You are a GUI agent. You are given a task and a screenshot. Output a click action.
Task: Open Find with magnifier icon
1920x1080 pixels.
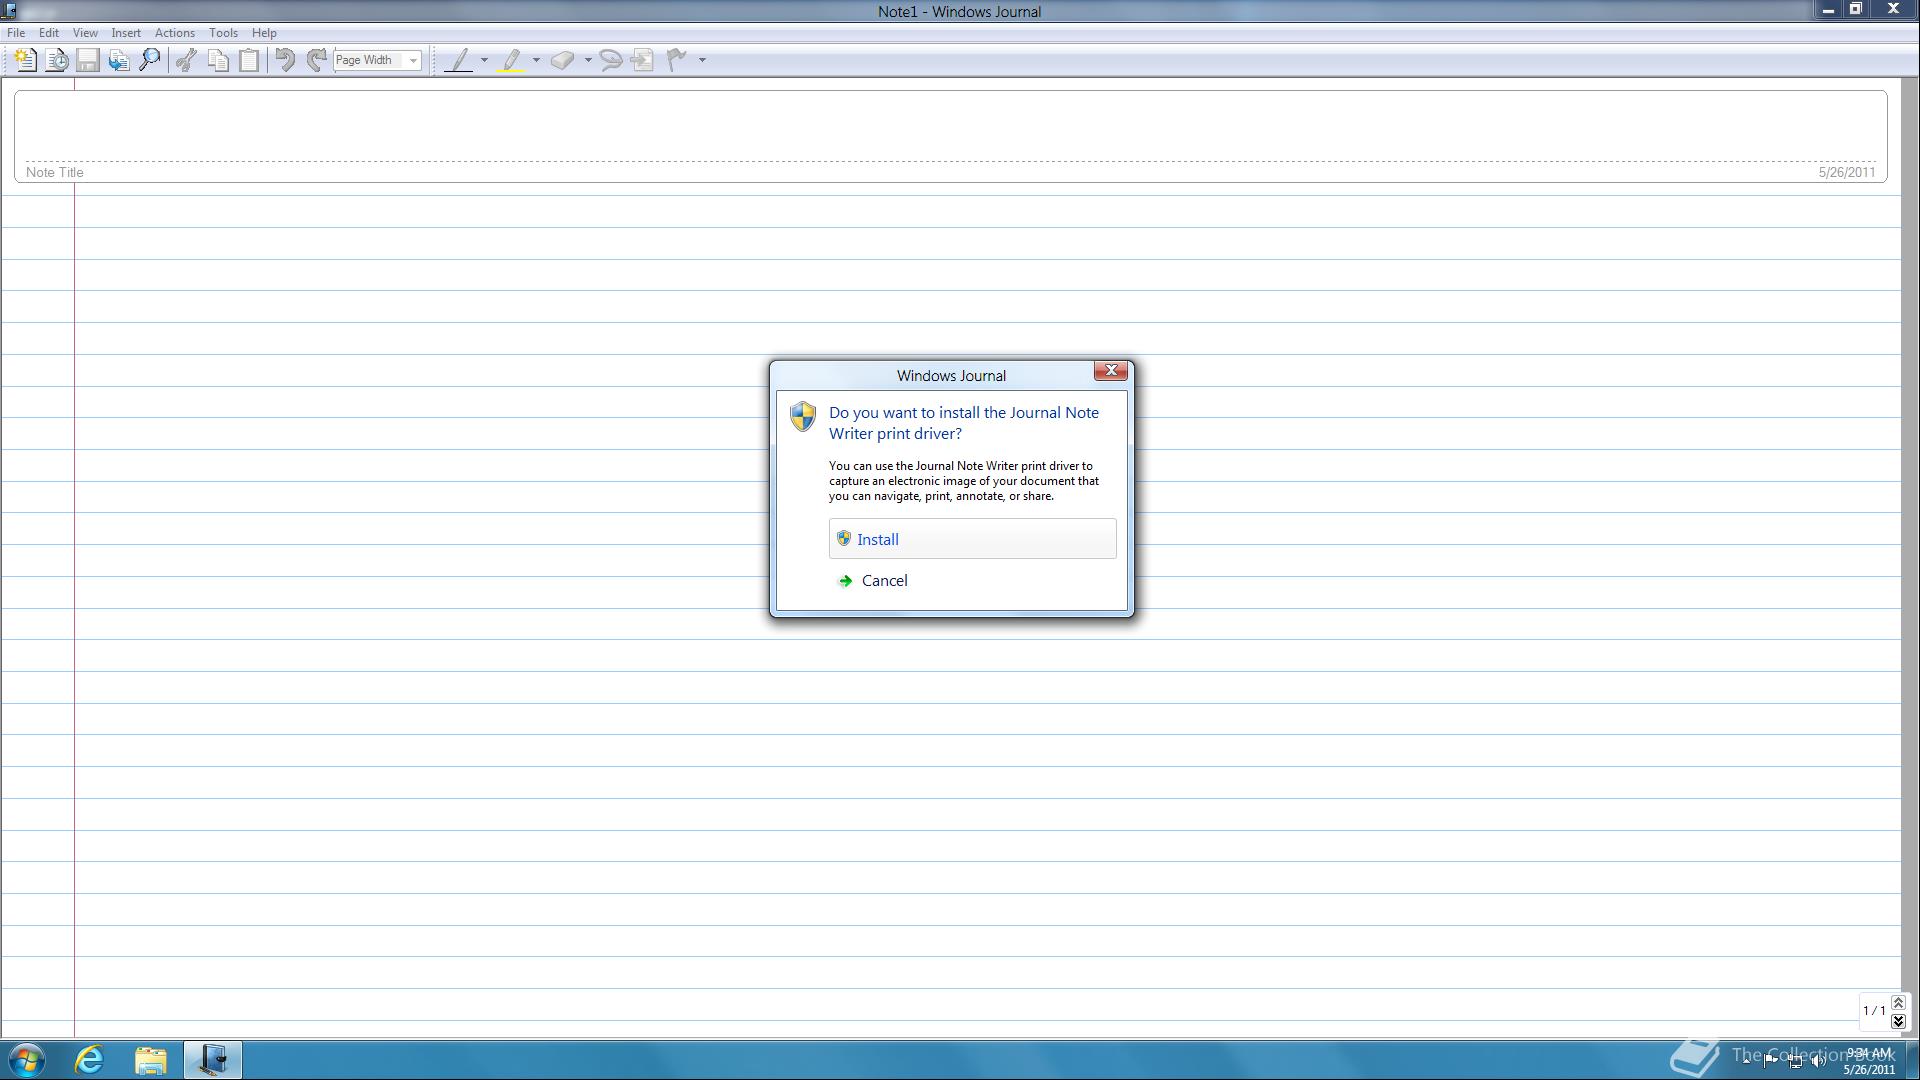[150, 60]
